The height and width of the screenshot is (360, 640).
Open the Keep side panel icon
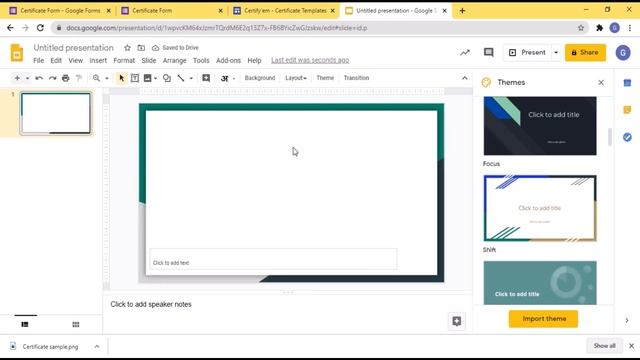point(627,110)
